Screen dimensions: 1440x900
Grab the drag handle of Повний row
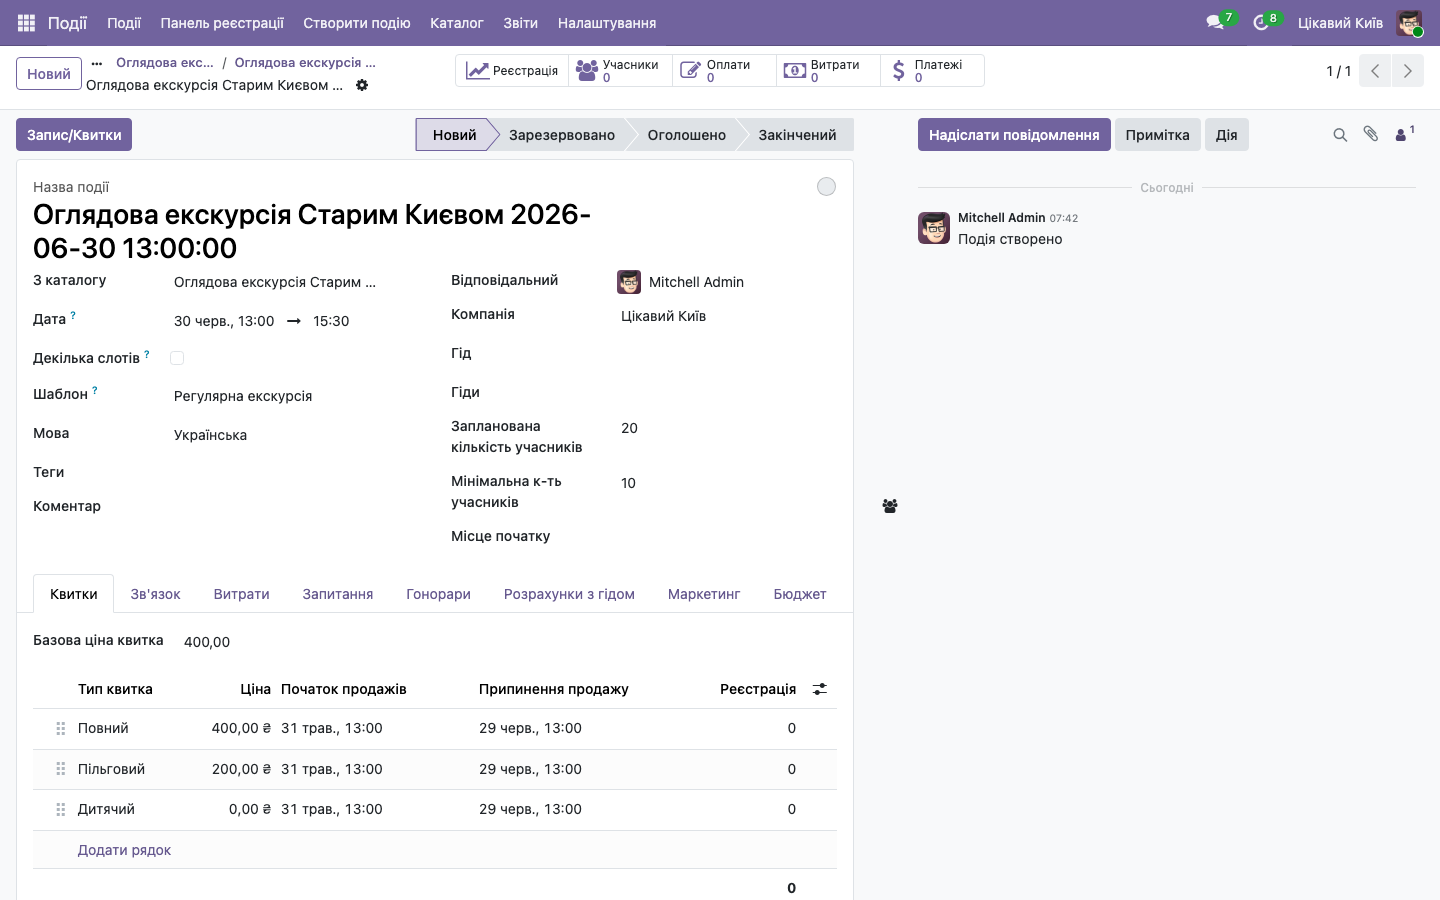point(60,729)
